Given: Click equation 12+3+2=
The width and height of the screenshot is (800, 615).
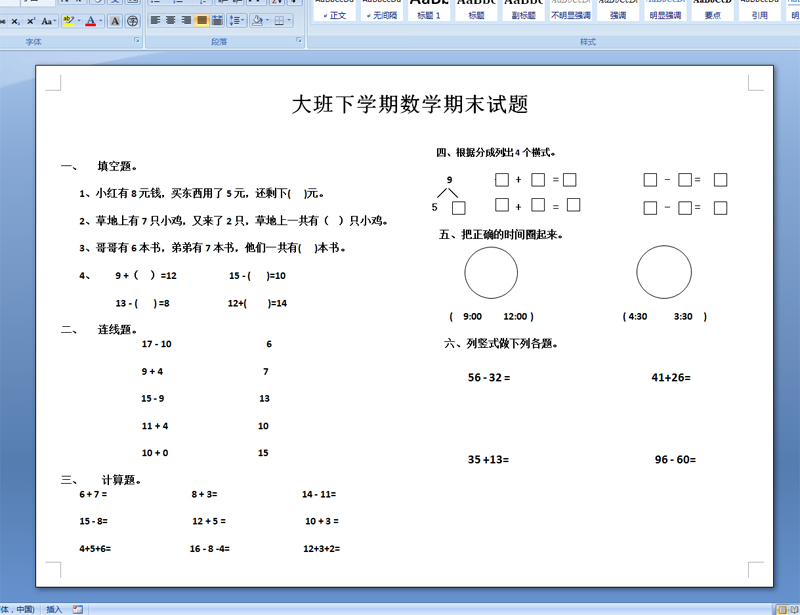Looking at the screenshot, I should coord(321,549).
